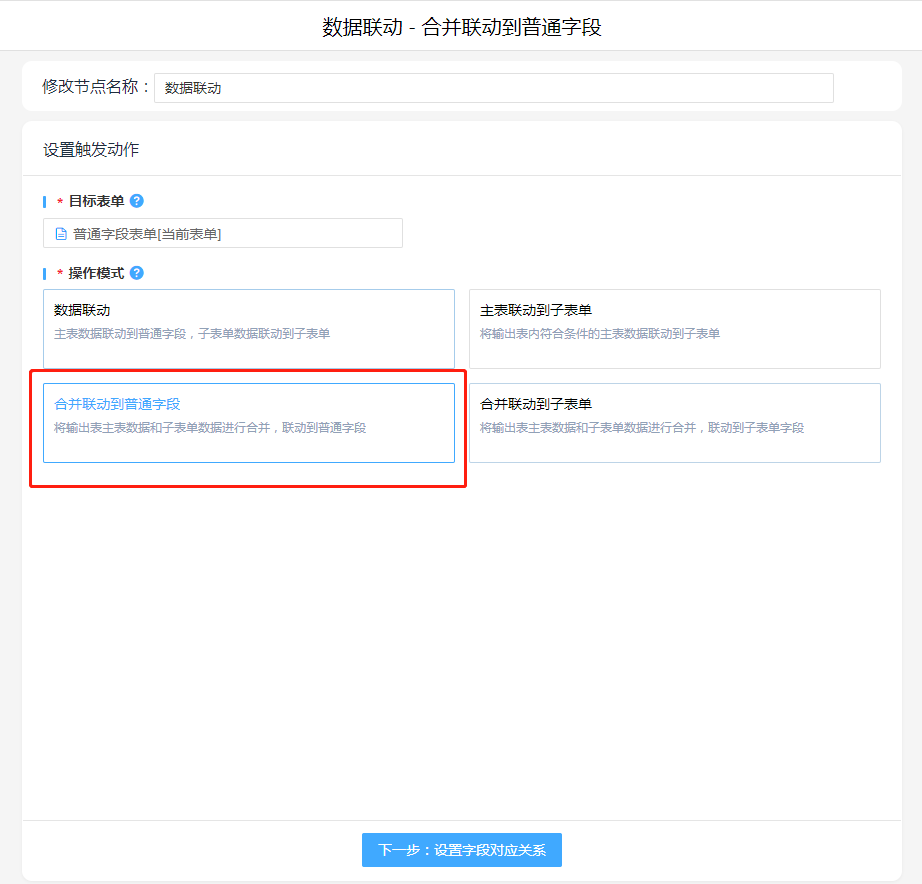Viewport: 922px width, 884px height.
Task: Click the description ending with 联动到普通字段
Action: tap(210, 427)
